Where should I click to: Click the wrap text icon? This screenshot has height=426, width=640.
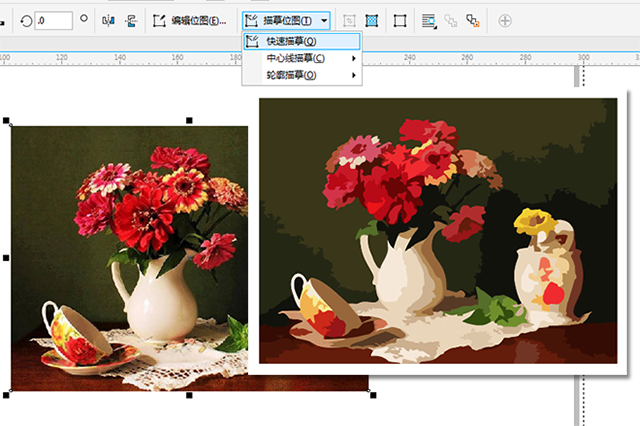(428, 20)
